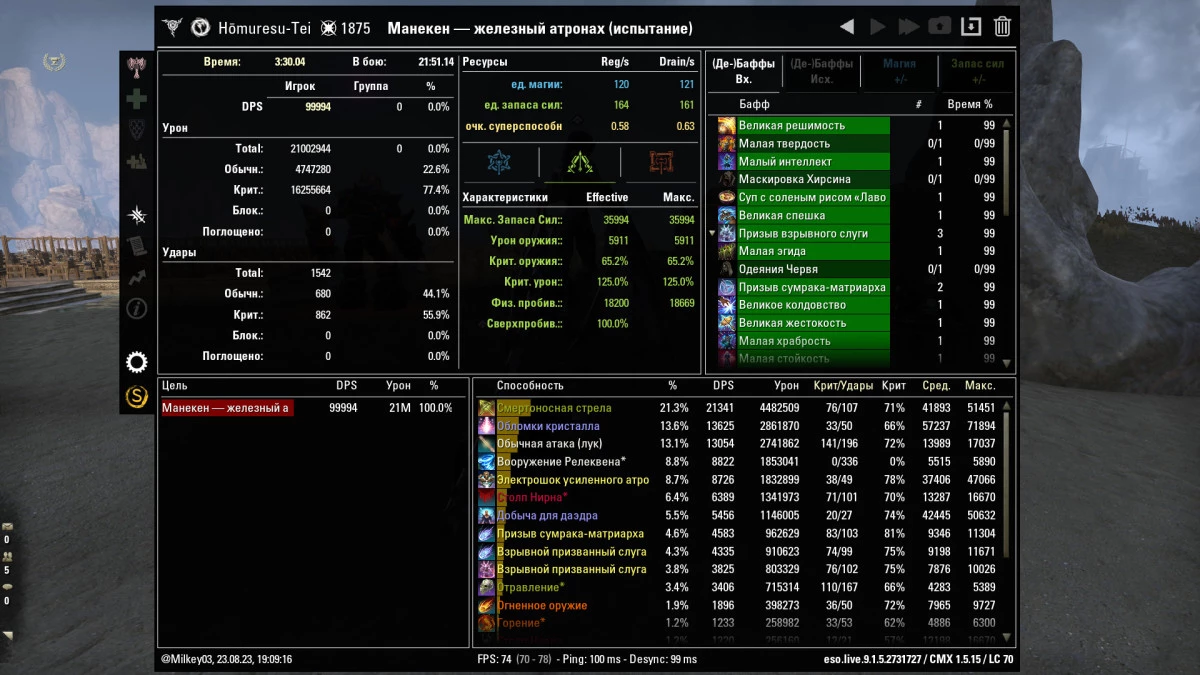Image resolution: width=1200 pixels, height=675 pixels.
Task: Select Столп Нирна ability row
Action: point(738,498)
